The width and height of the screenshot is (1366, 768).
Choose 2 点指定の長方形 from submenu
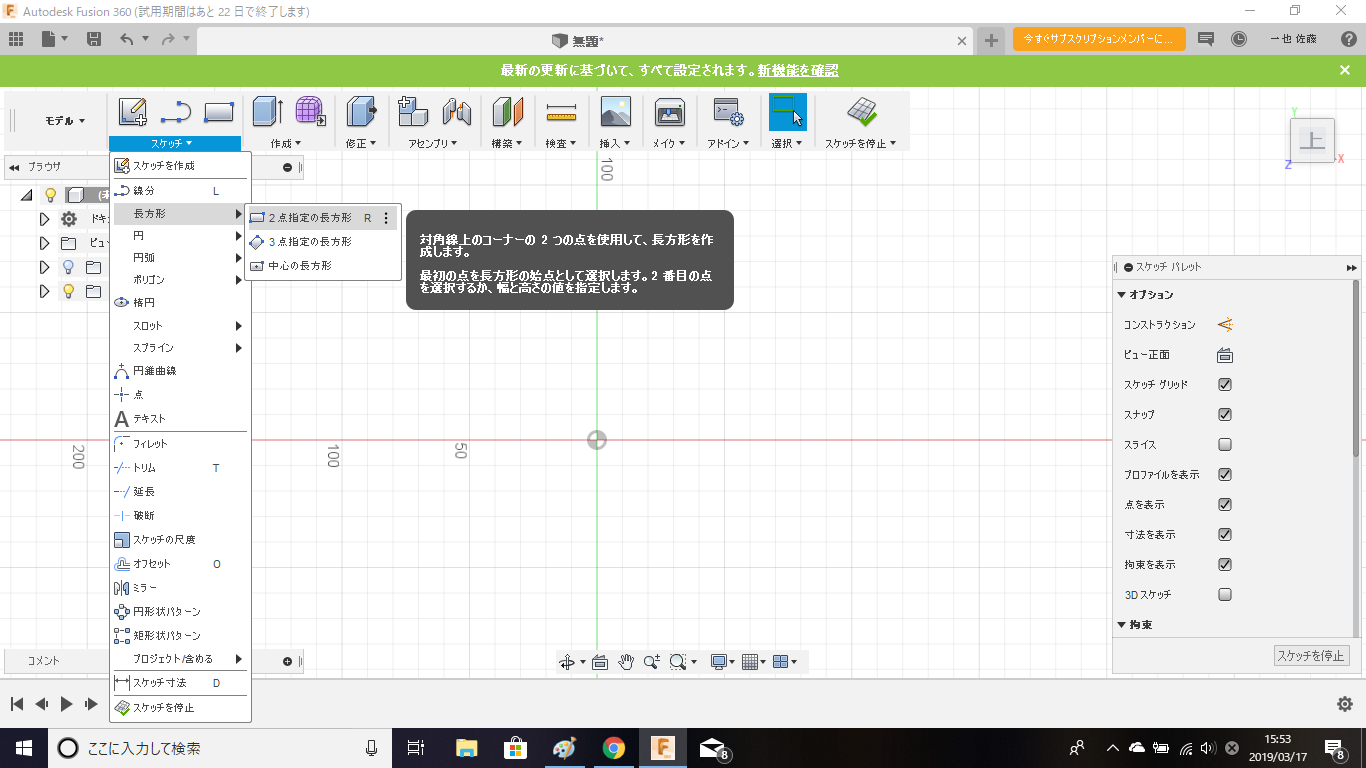[x=323, y=217]
